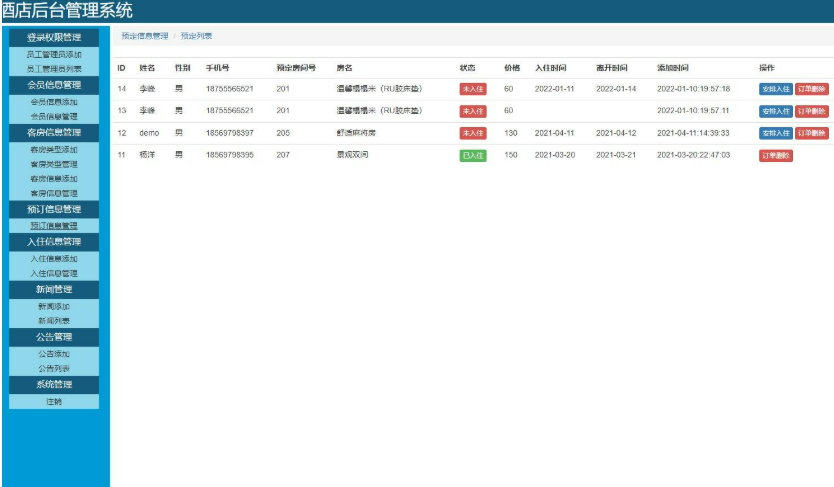Click the 操作 column header

pyautogui.click(x=767, y=68)
